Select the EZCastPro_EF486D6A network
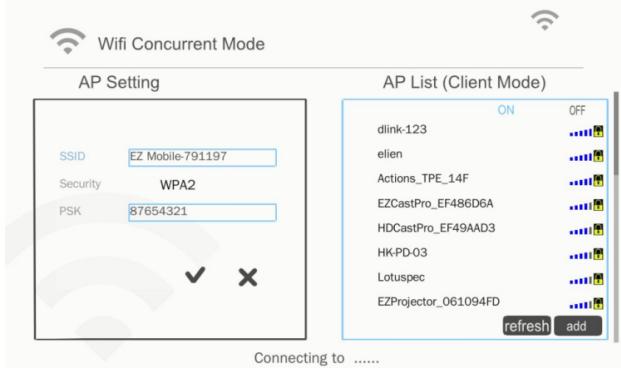This screenshot has width=621, height=368. [x=435, y=203]
